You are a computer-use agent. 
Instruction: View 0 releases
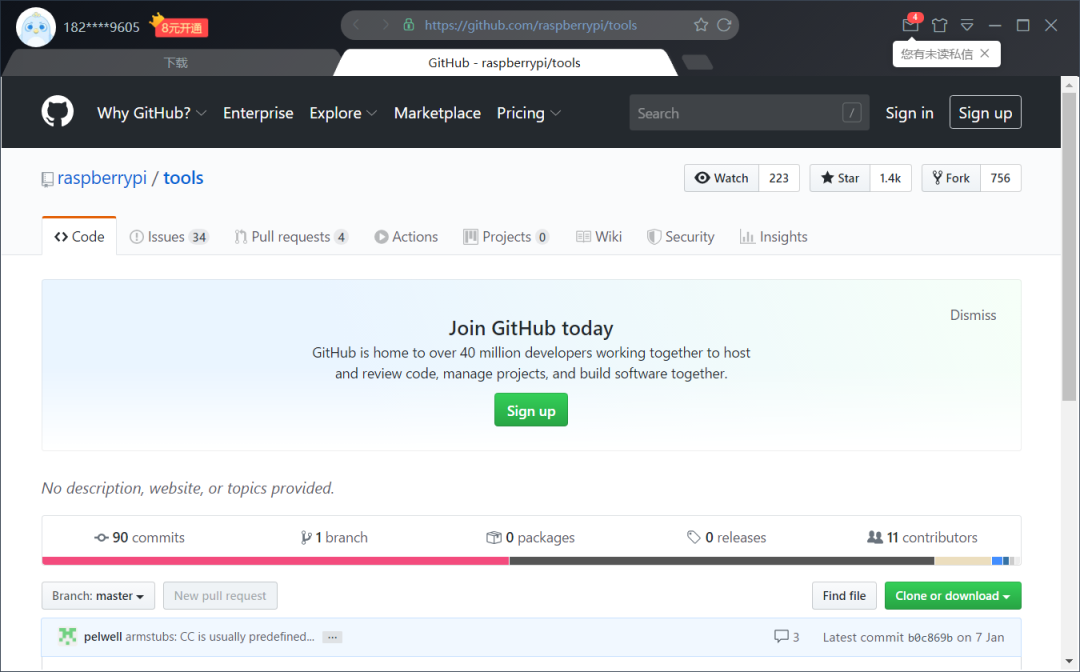[x=727, y=537]
